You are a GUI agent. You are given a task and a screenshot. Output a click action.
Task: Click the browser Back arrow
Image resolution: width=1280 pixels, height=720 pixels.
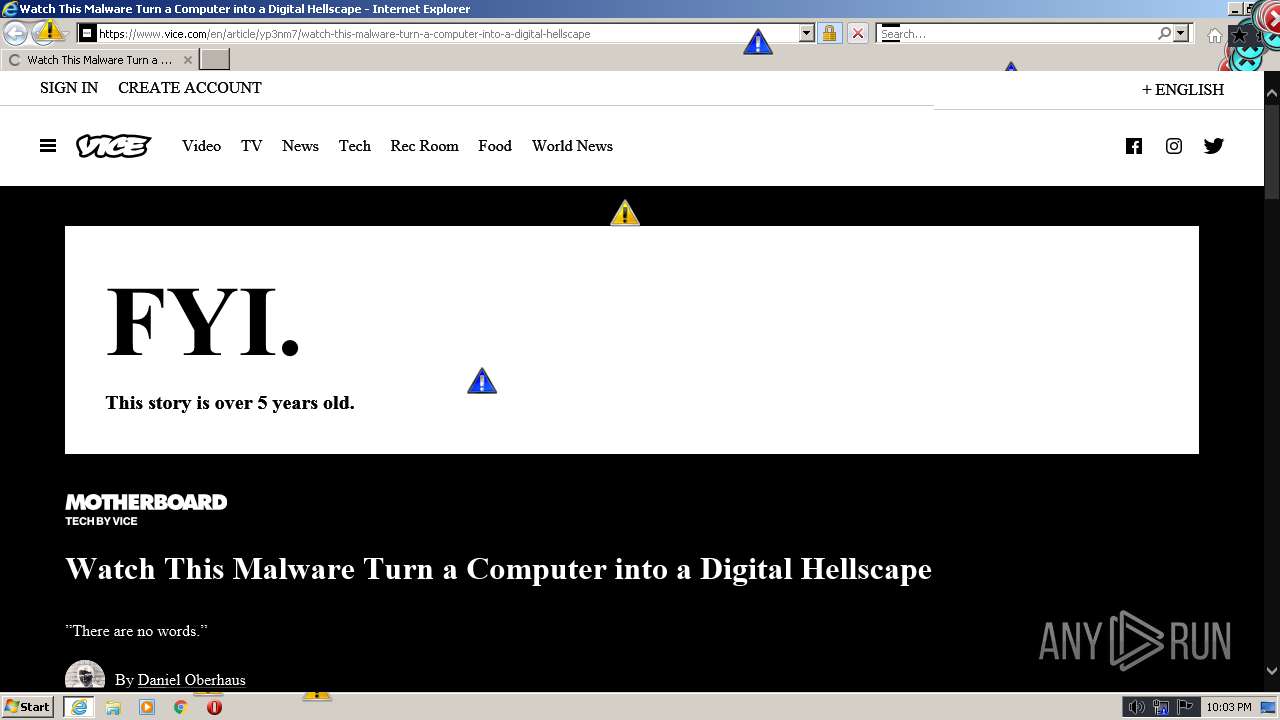[x=15, y=33]
